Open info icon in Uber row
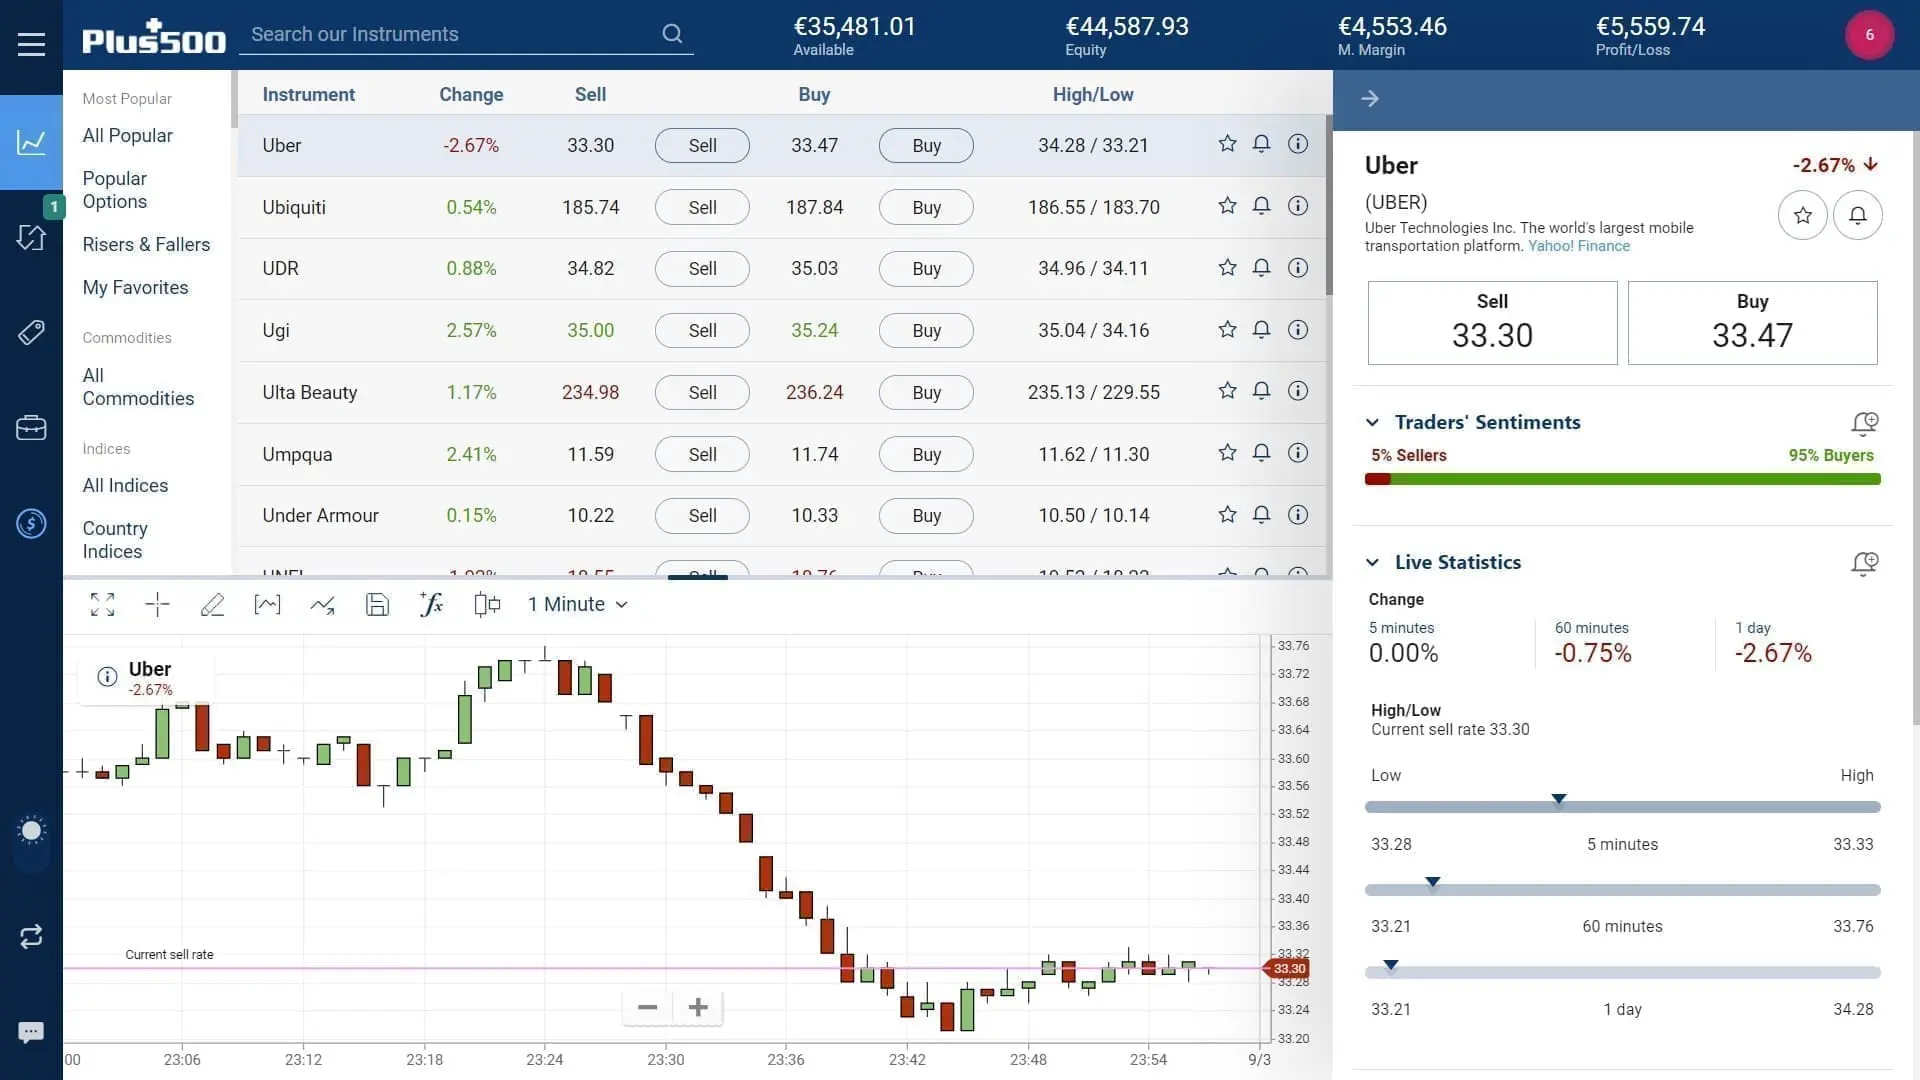 point(1298,144)
